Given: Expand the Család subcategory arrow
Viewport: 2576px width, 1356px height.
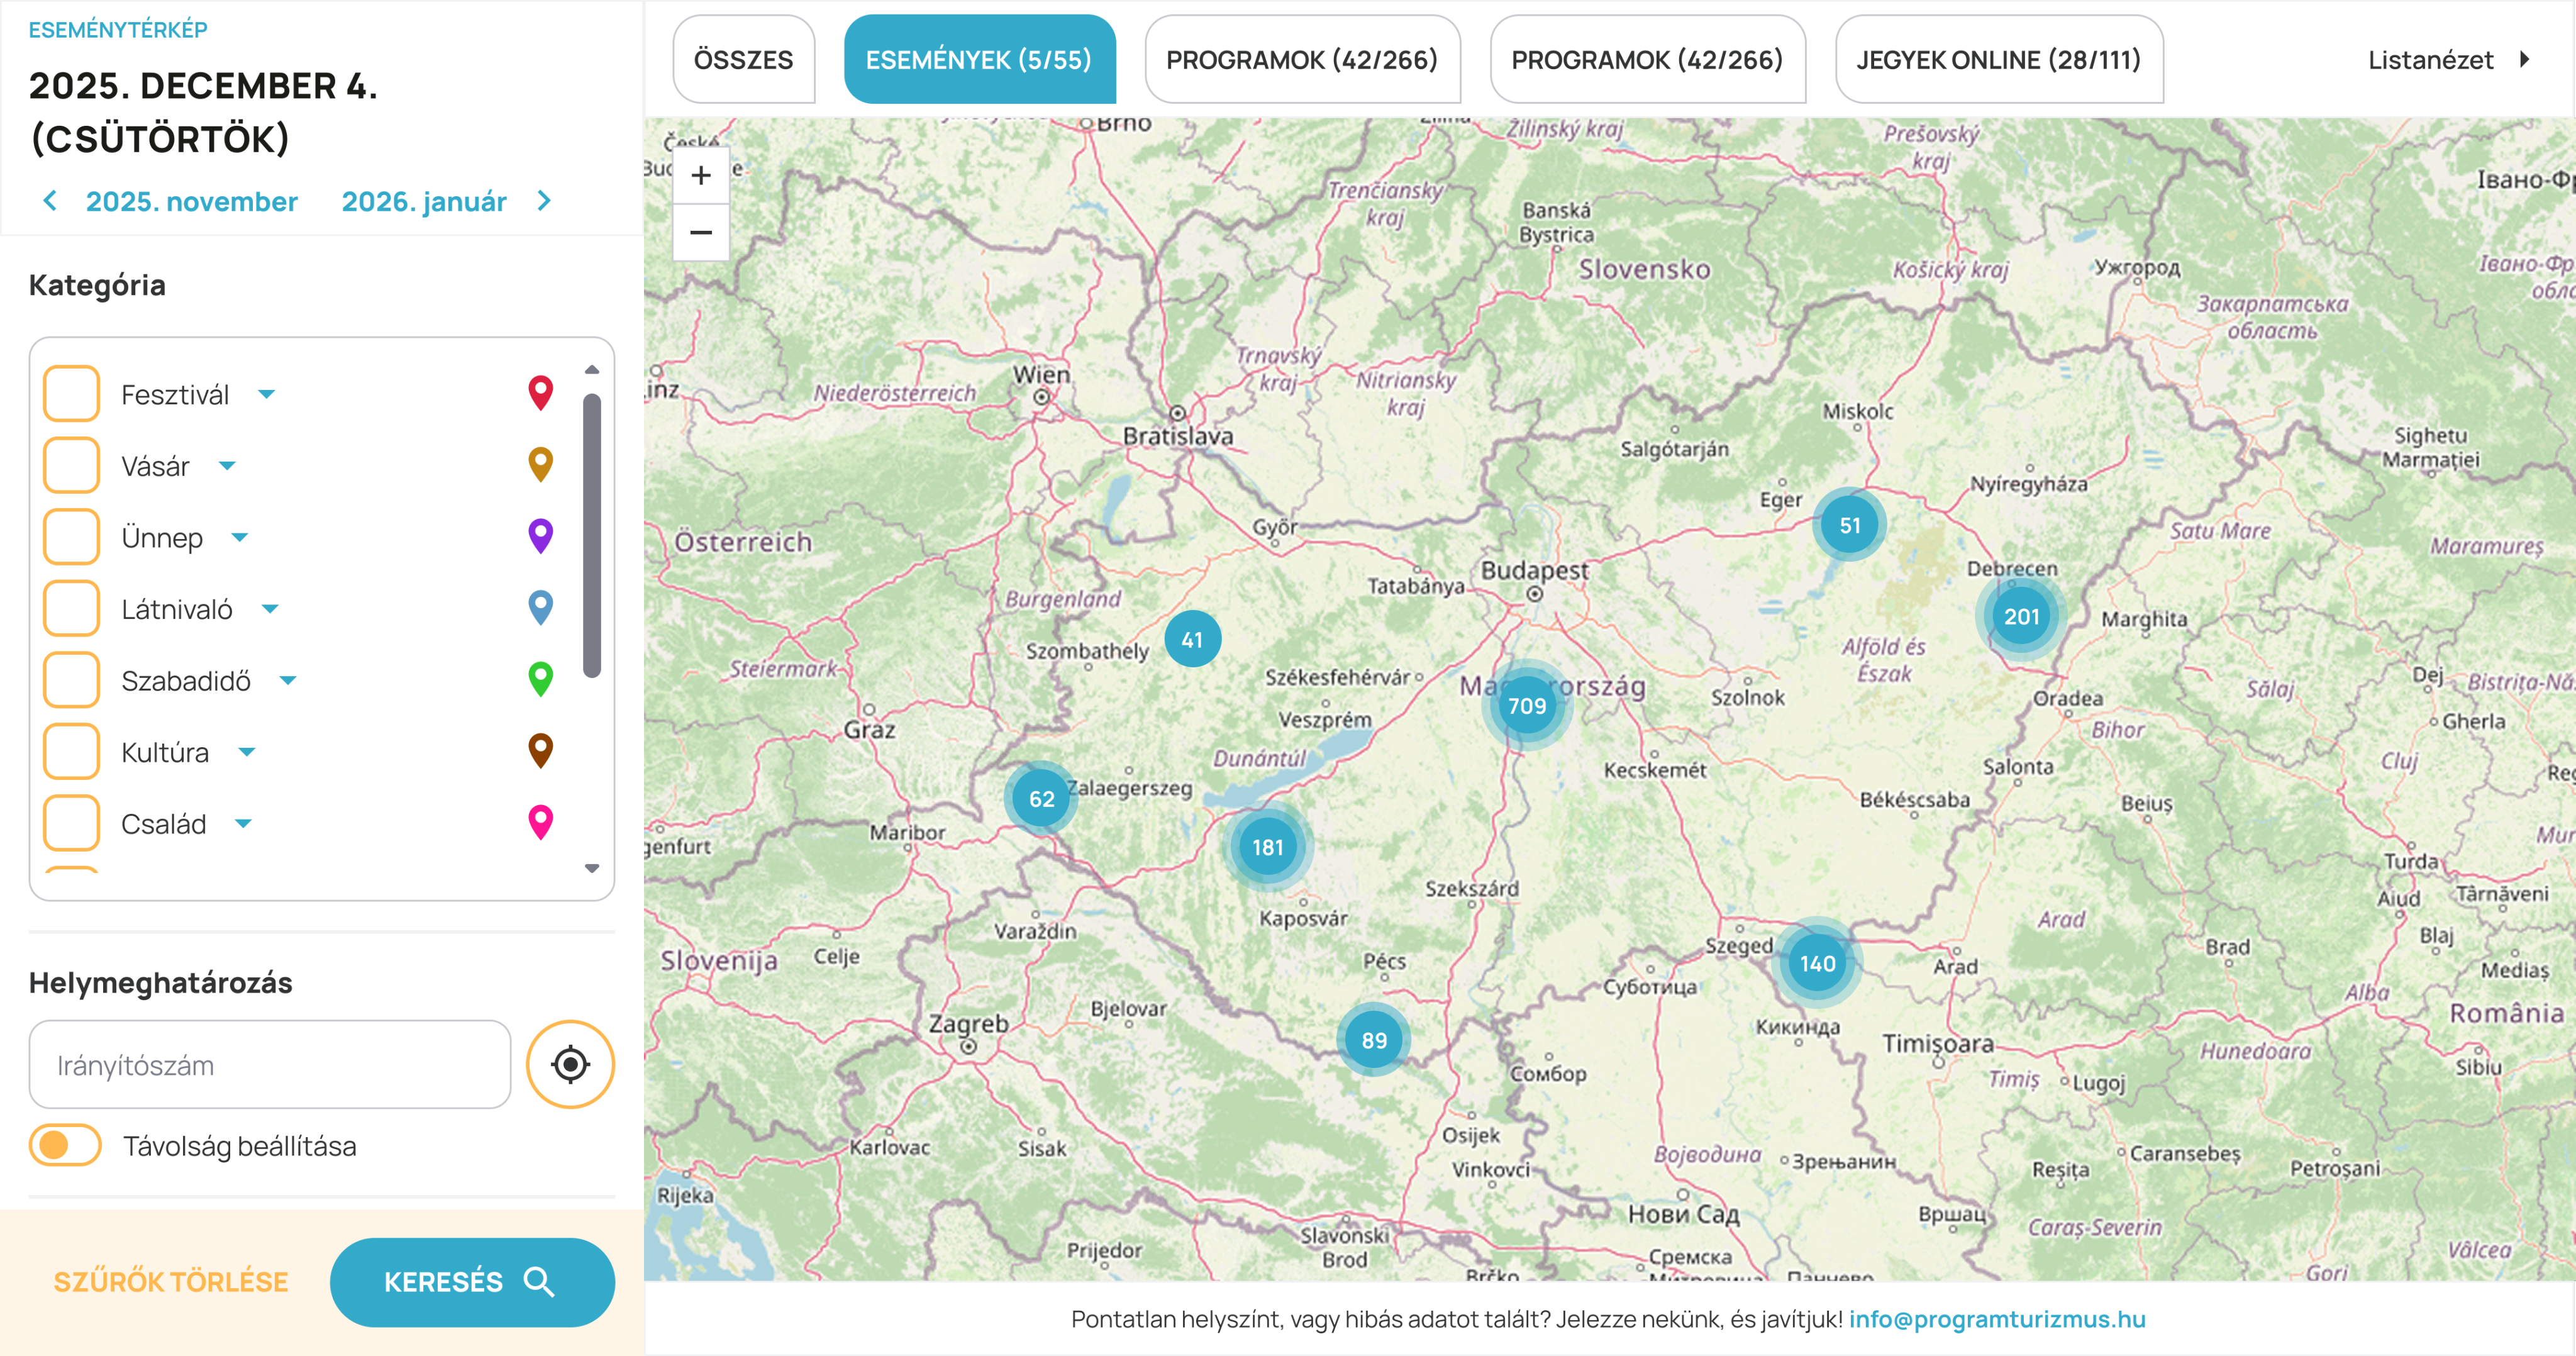Looking at the screenshot, I should [x=243, y=823].
